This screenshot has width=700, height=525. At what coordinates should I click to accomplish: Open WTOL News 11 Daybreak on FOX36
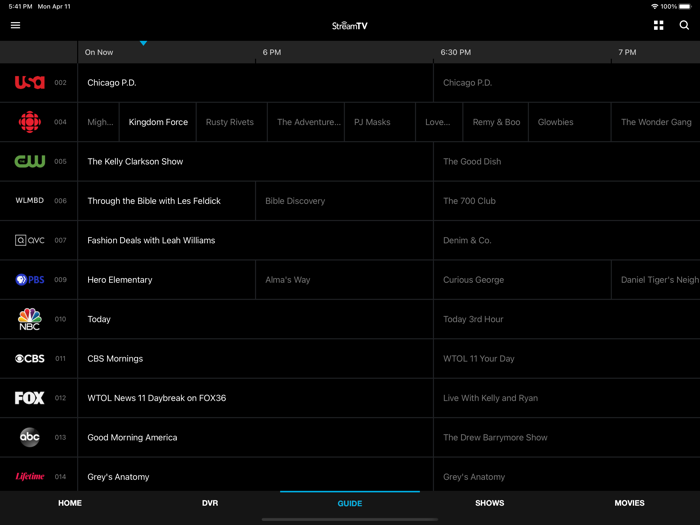(255, 398)
